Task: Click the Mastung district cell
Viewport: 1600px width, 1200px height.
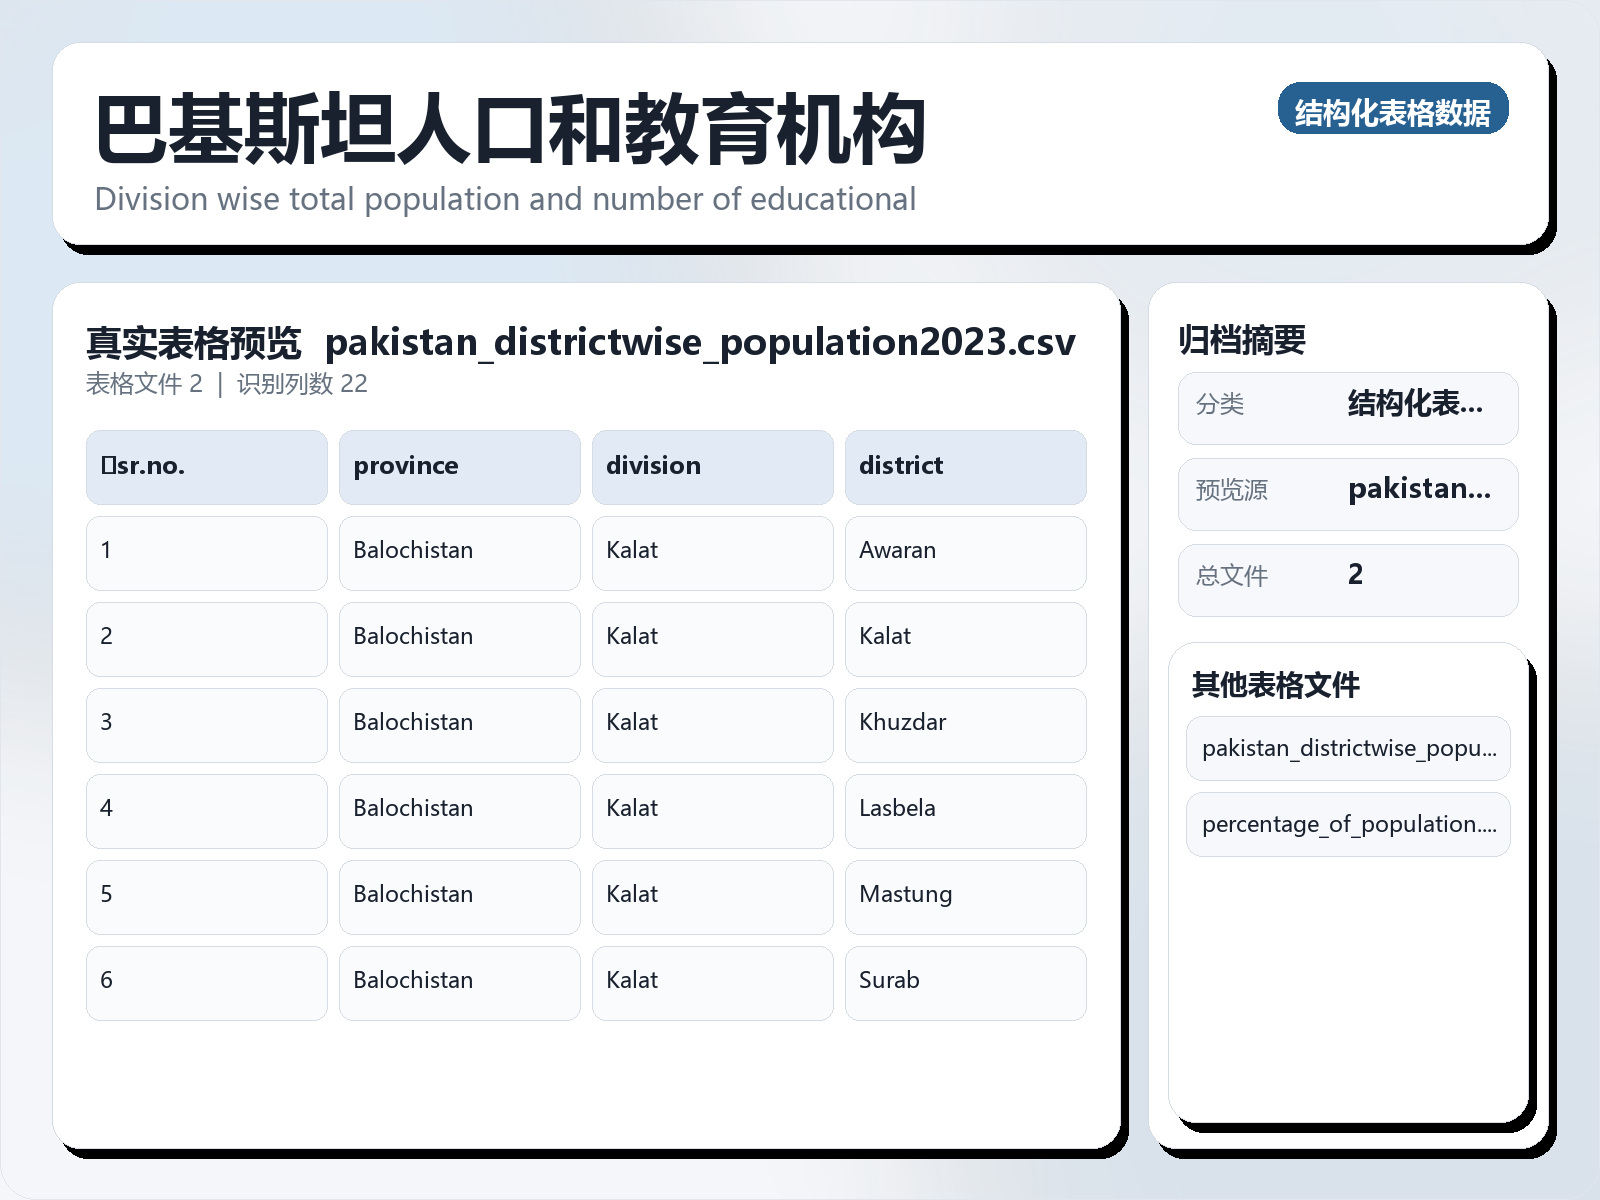Action: tap(965, 896)
